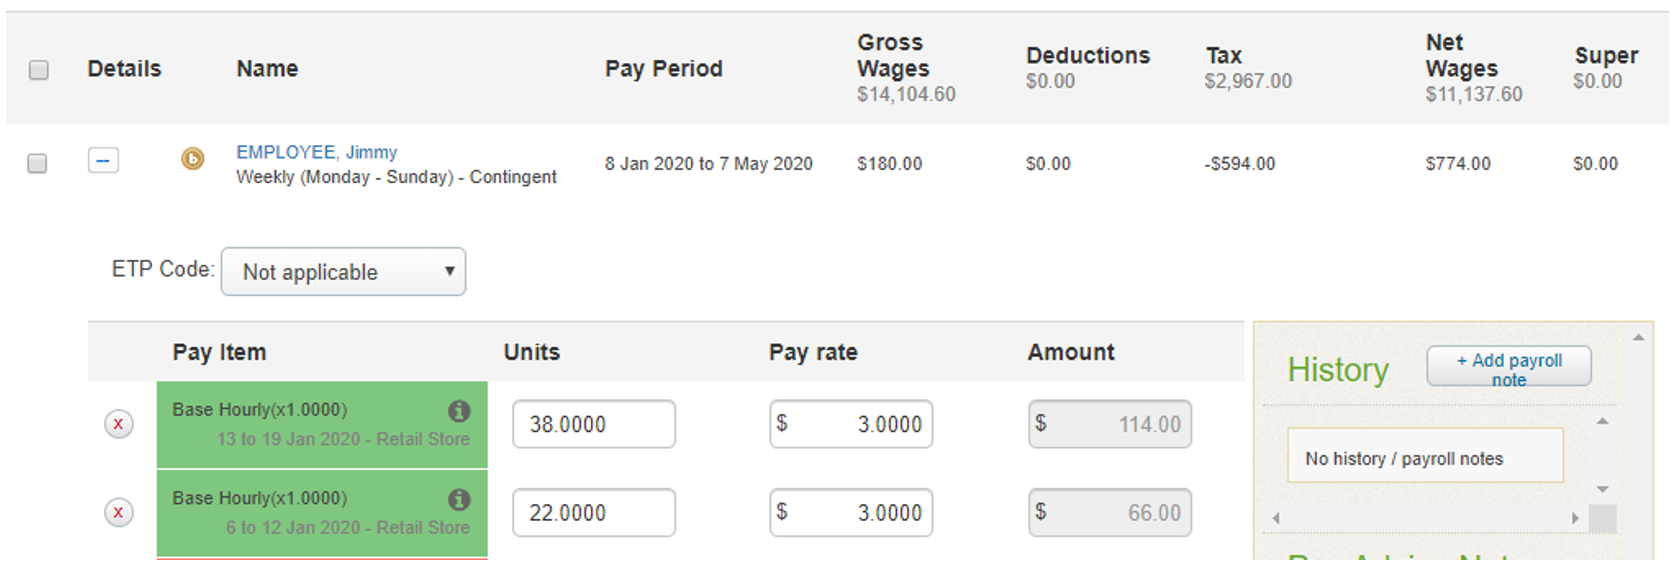The width and height of the screenshot is (1677, 564).
Task: Click history notes scroll-up arrow
Action: point(1602,421)
